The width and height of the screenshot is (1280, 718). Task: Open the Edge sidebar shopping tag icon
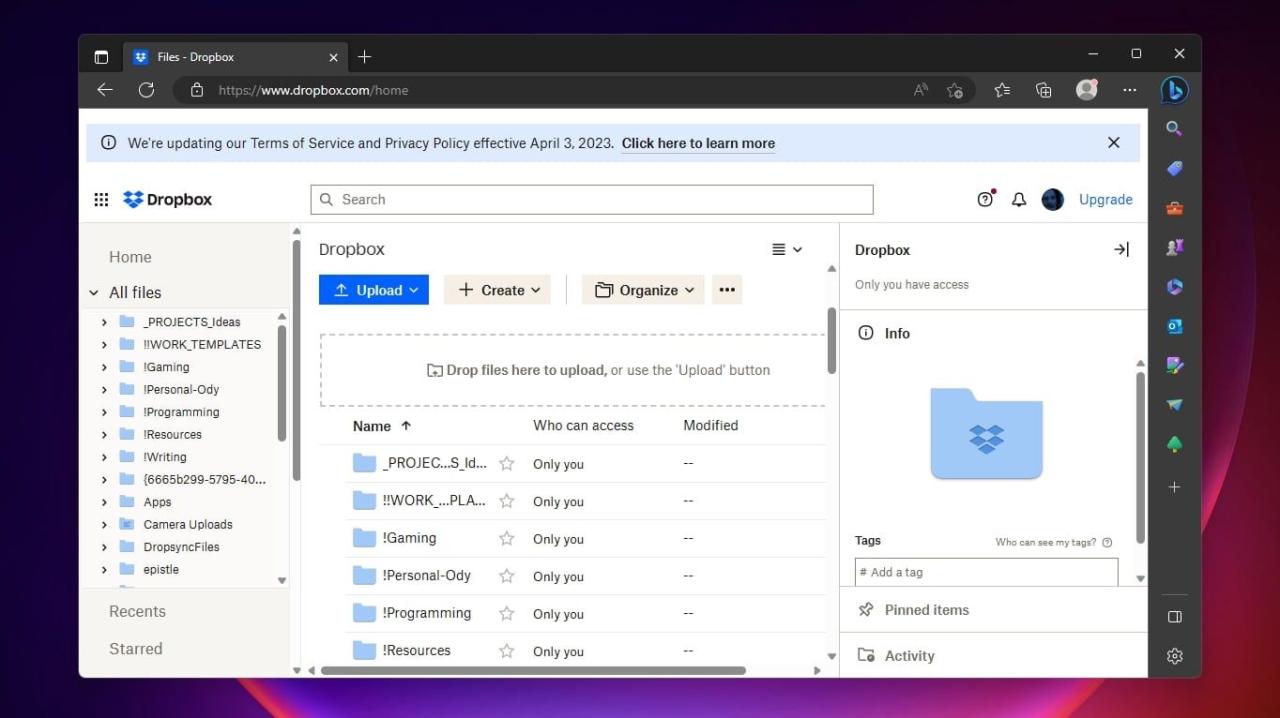pos(1174,168)
